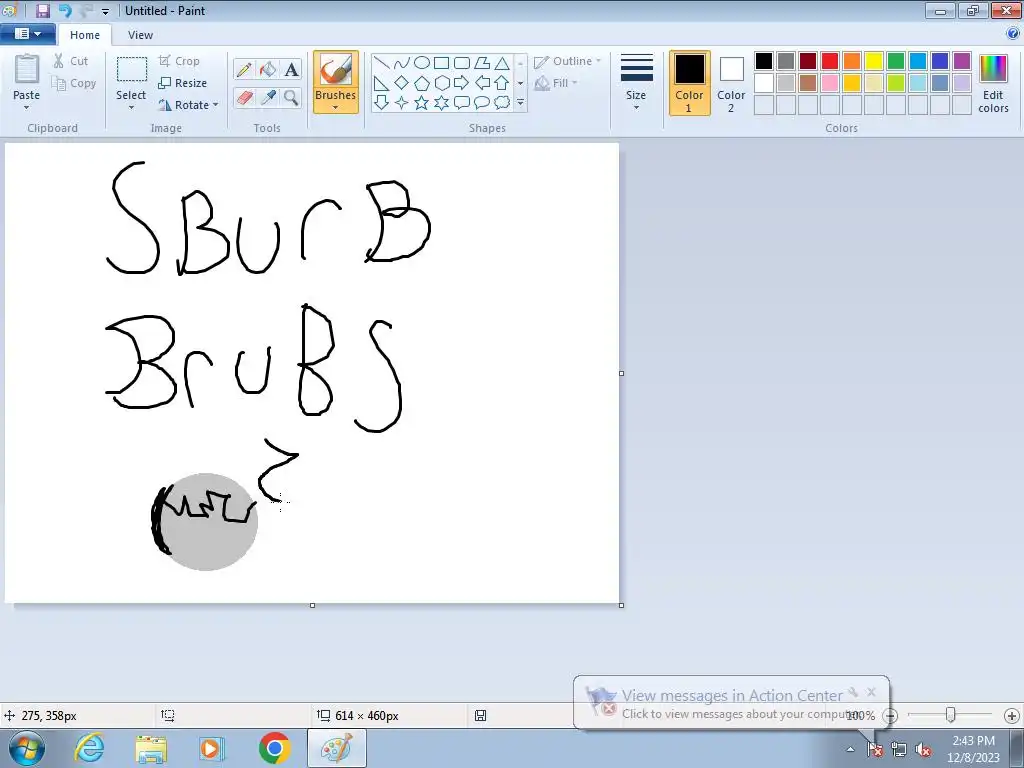Click the Resize button

[182, 83]
